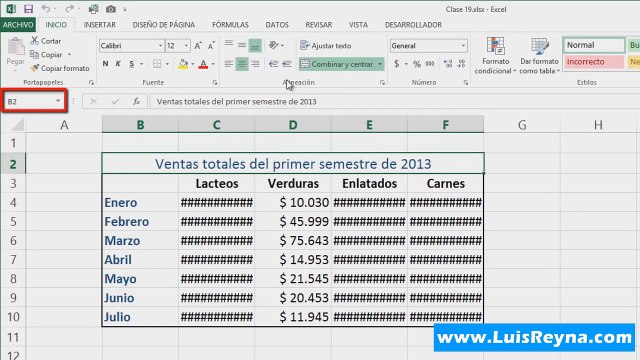The image size is (640, 360).
Task: Select cell containing $ 45.999
Action: click(293, 221)
